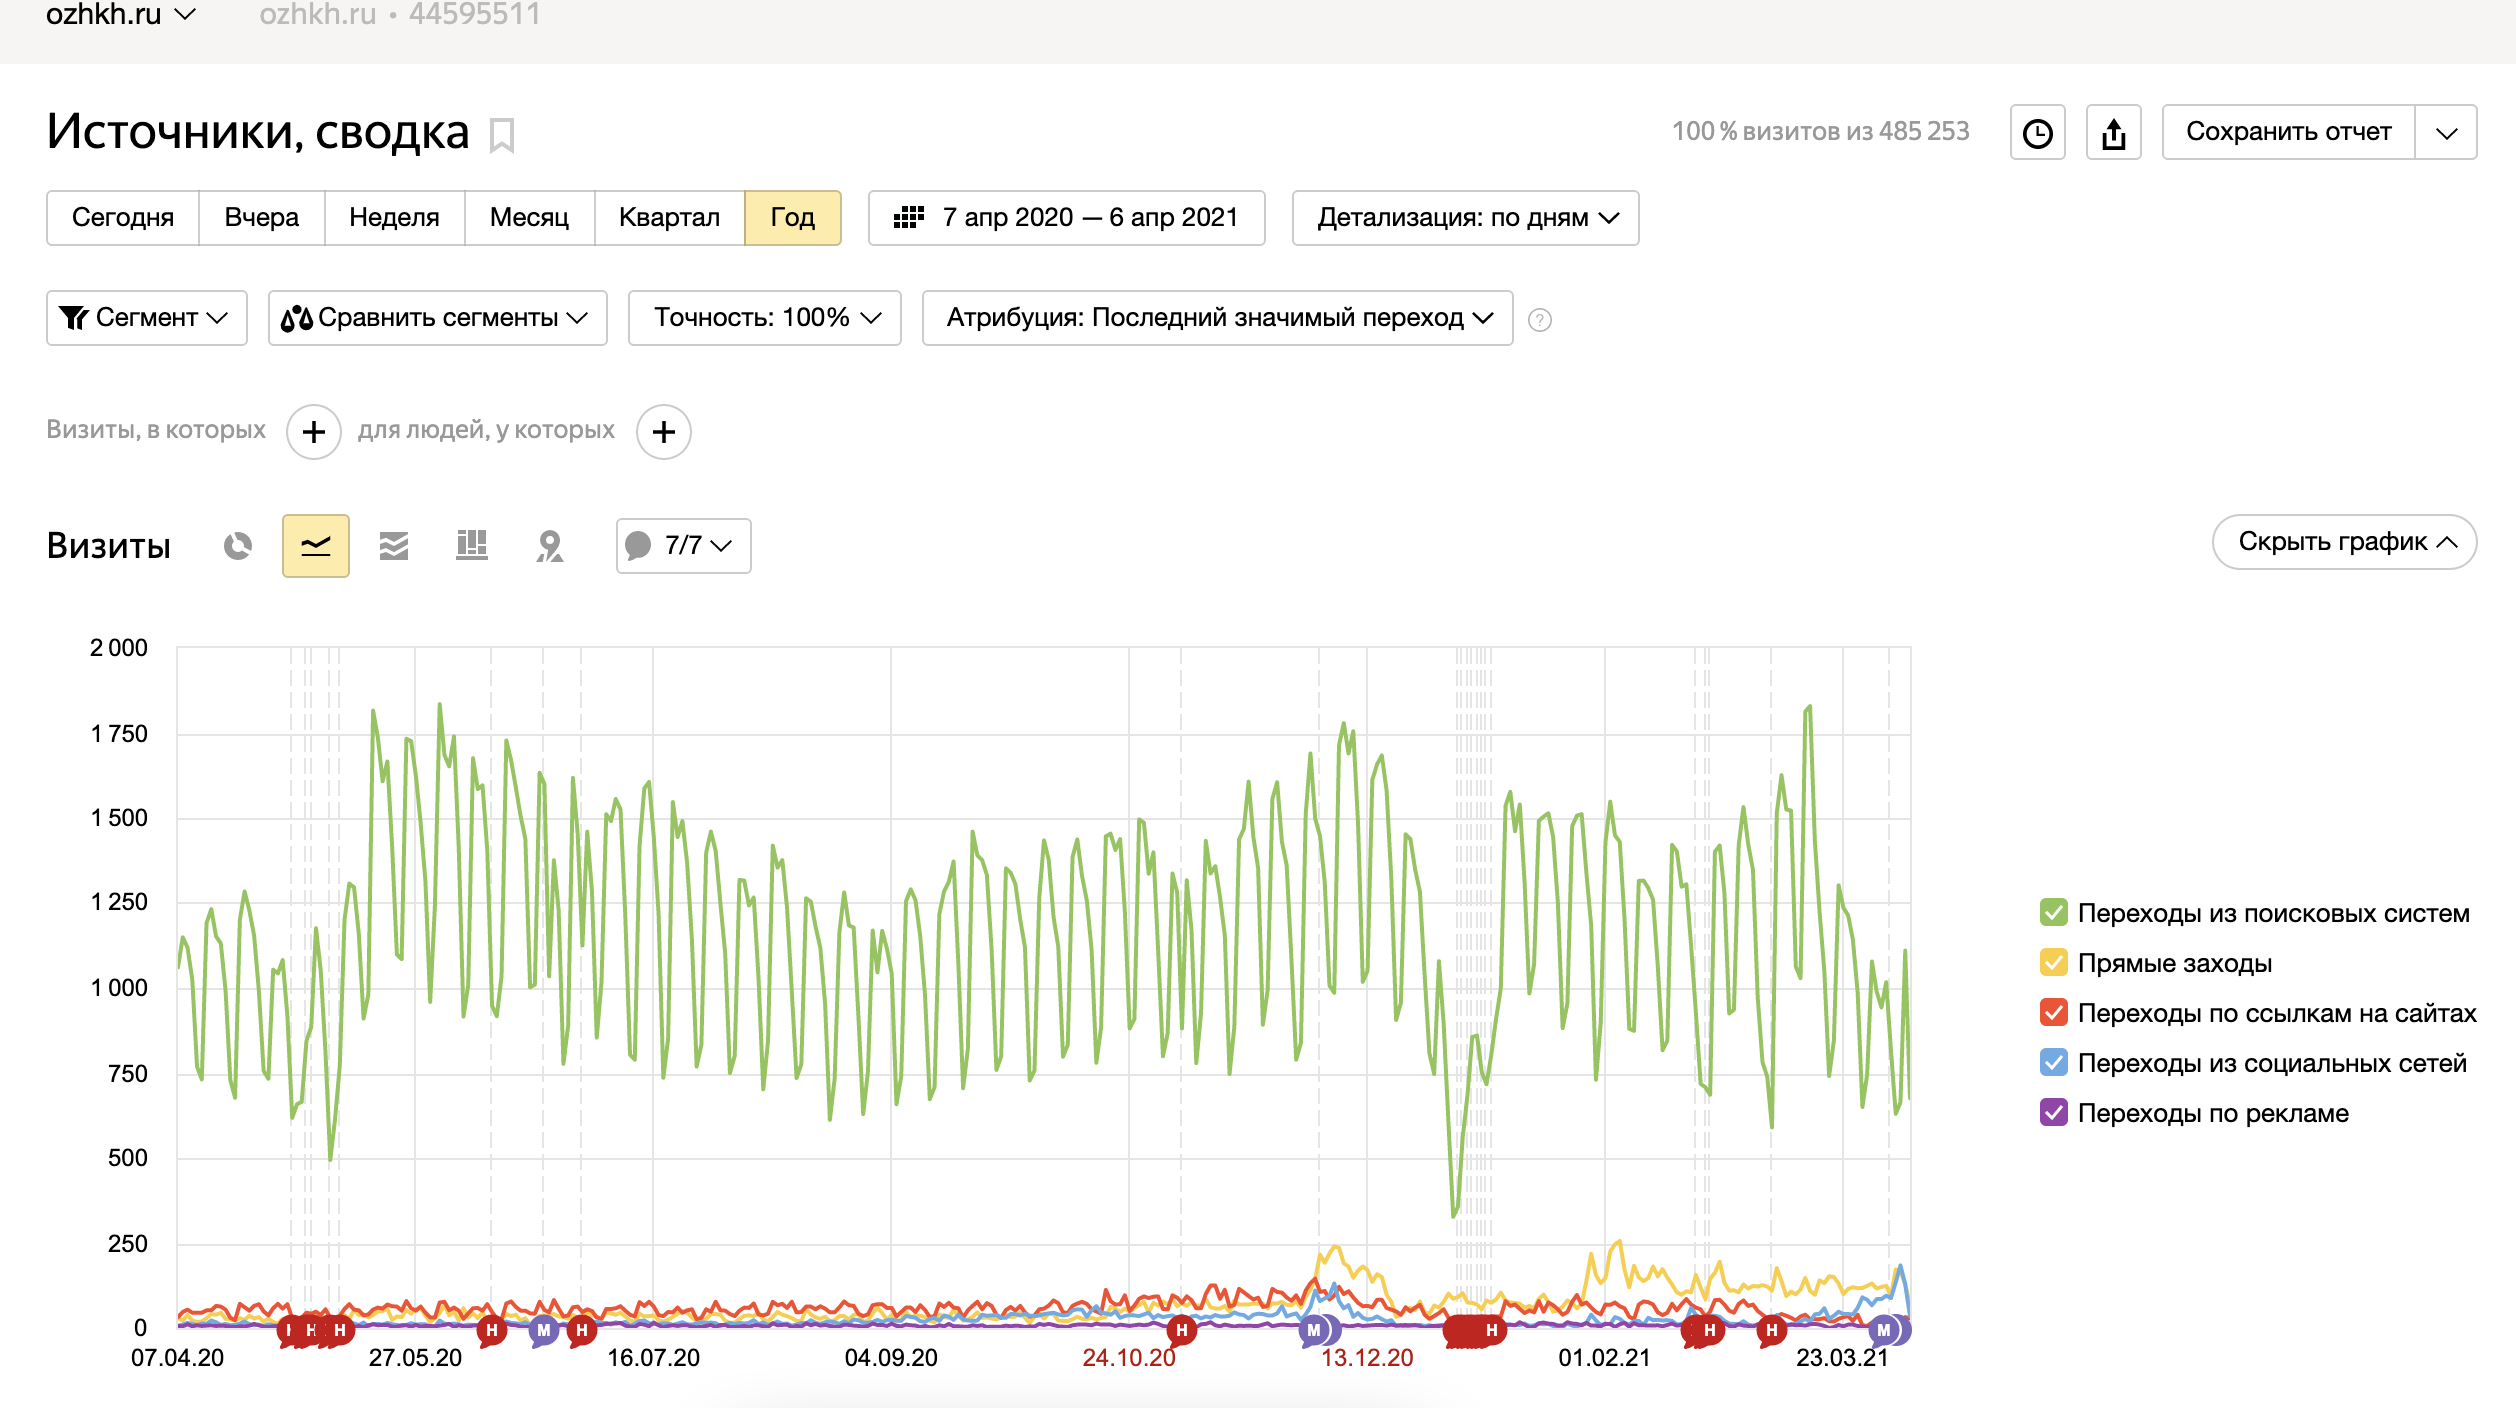This screenshot has width=2516, height=1408.
Task: Switch to the bar chart view icon
Action: [x=471, y=545]
